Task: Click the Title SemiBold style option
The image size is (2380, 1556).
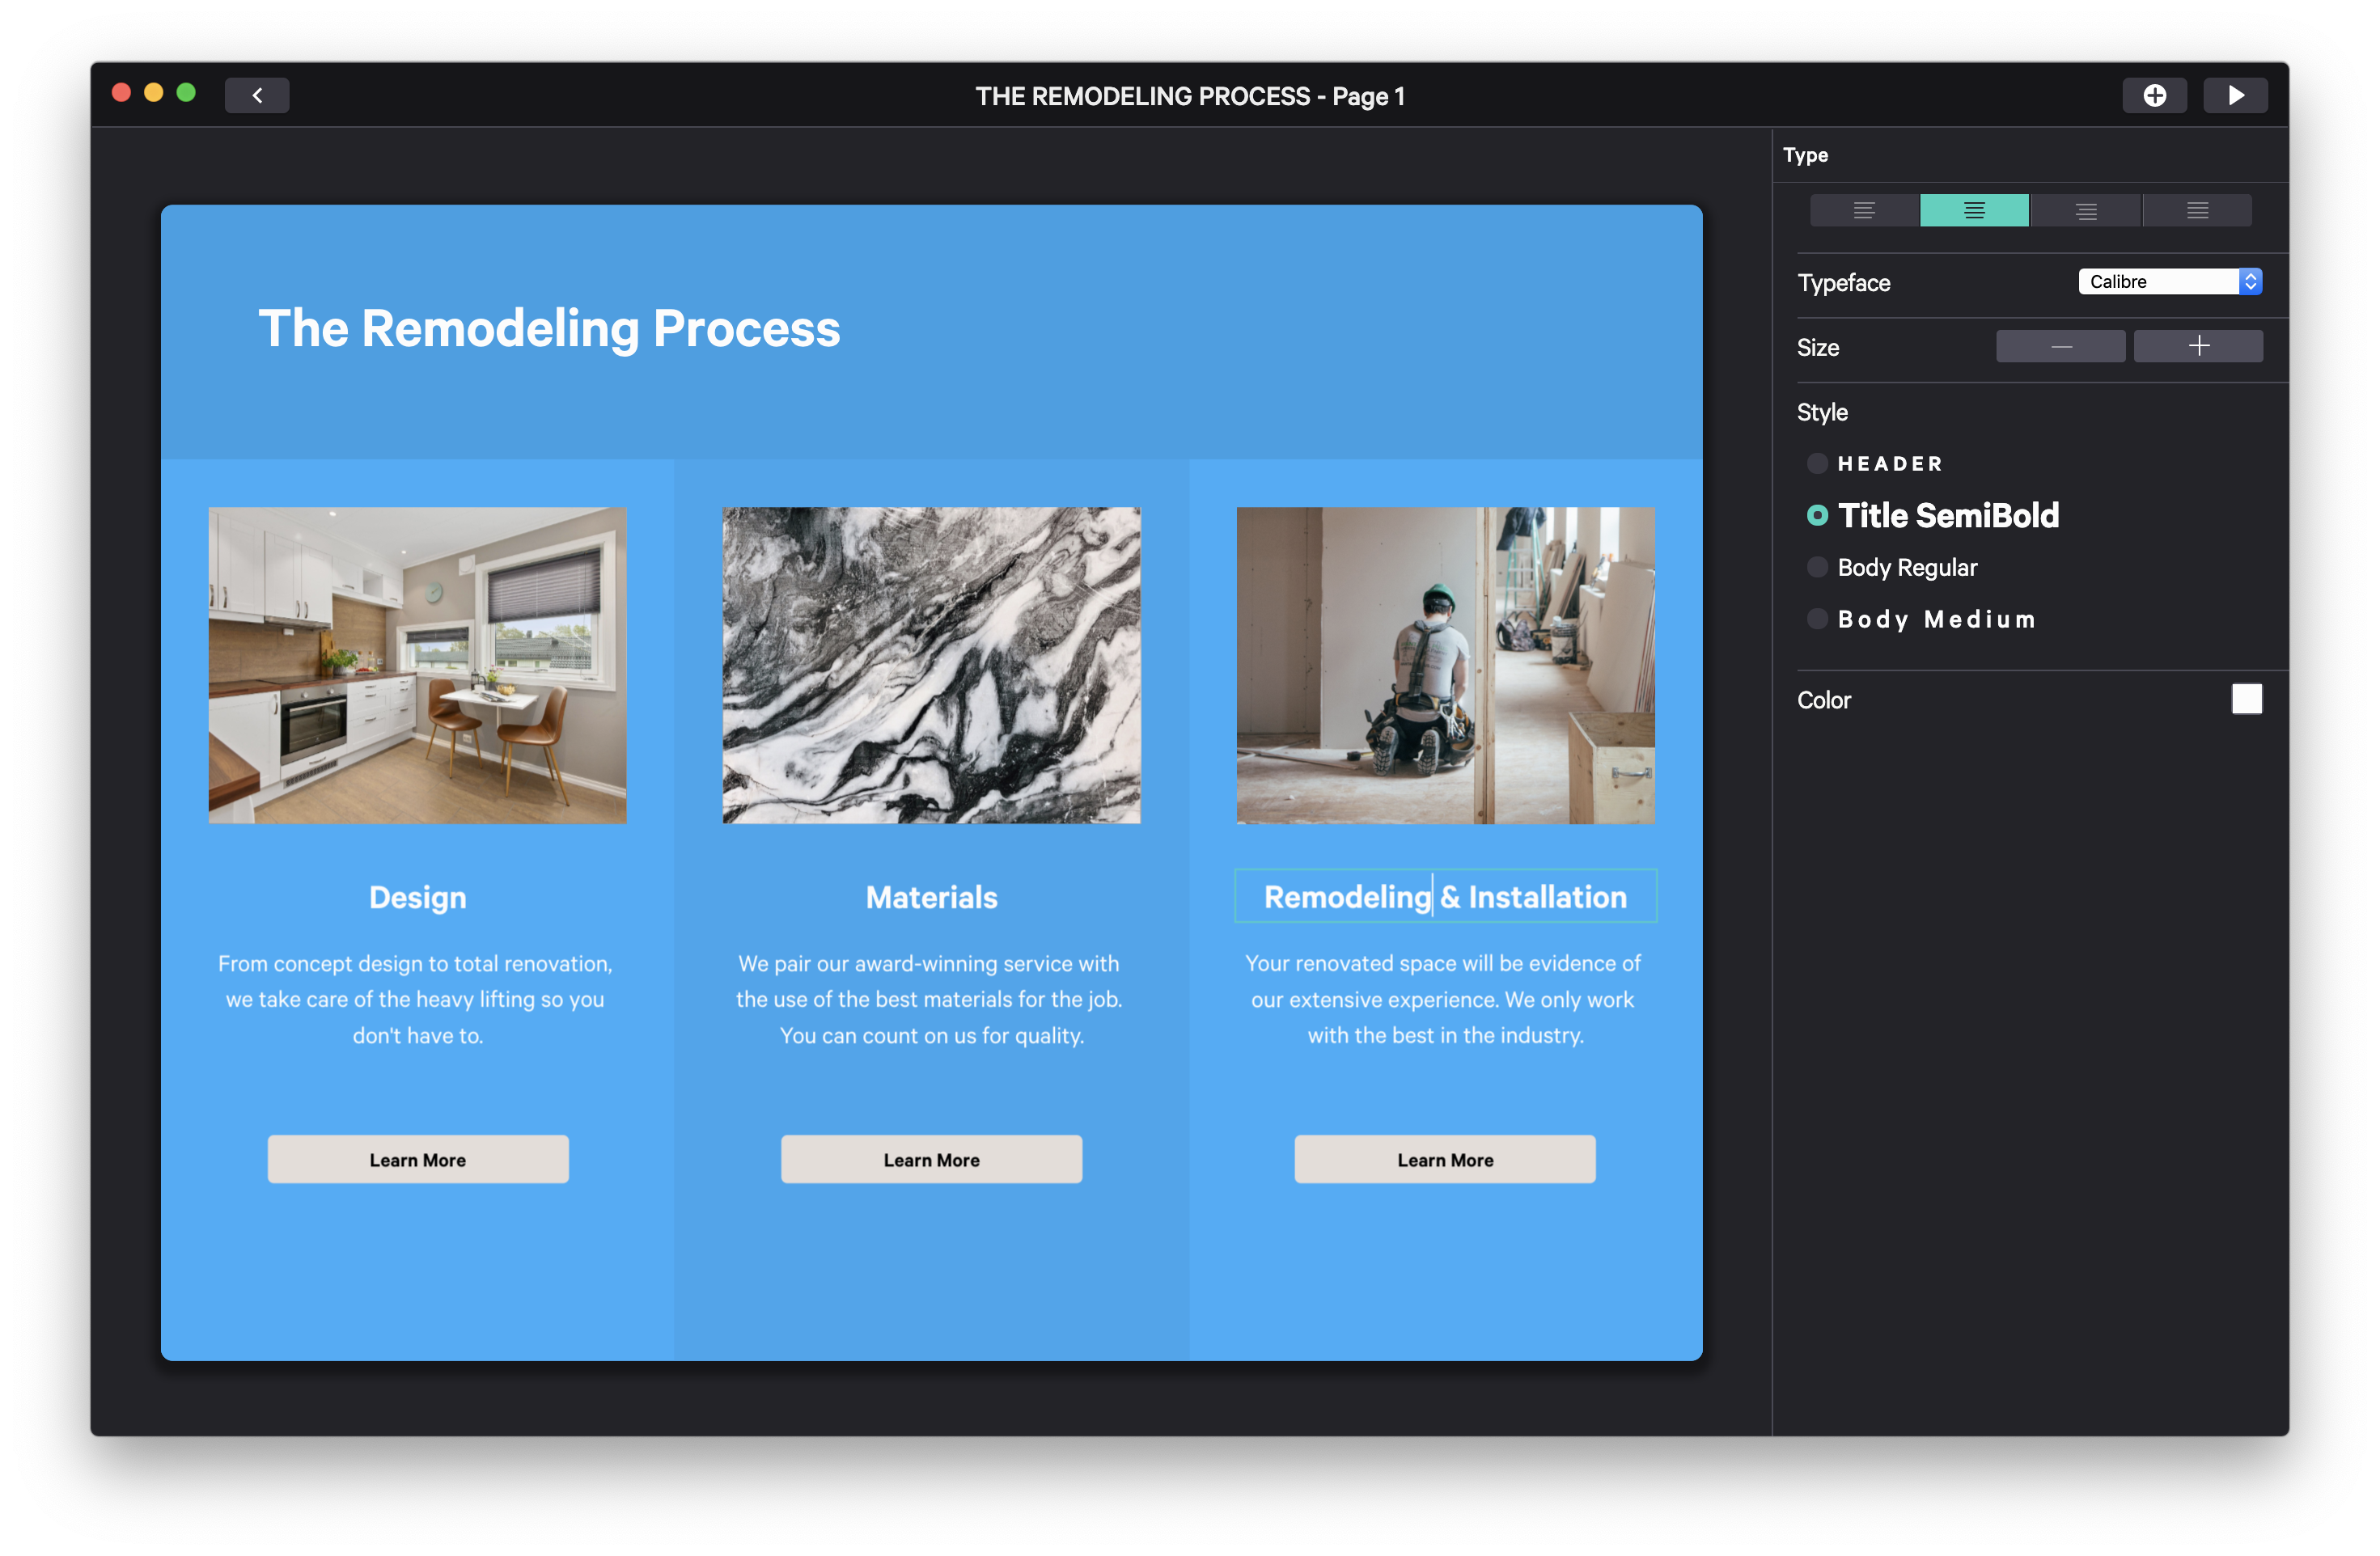Action: (1947, 514)
